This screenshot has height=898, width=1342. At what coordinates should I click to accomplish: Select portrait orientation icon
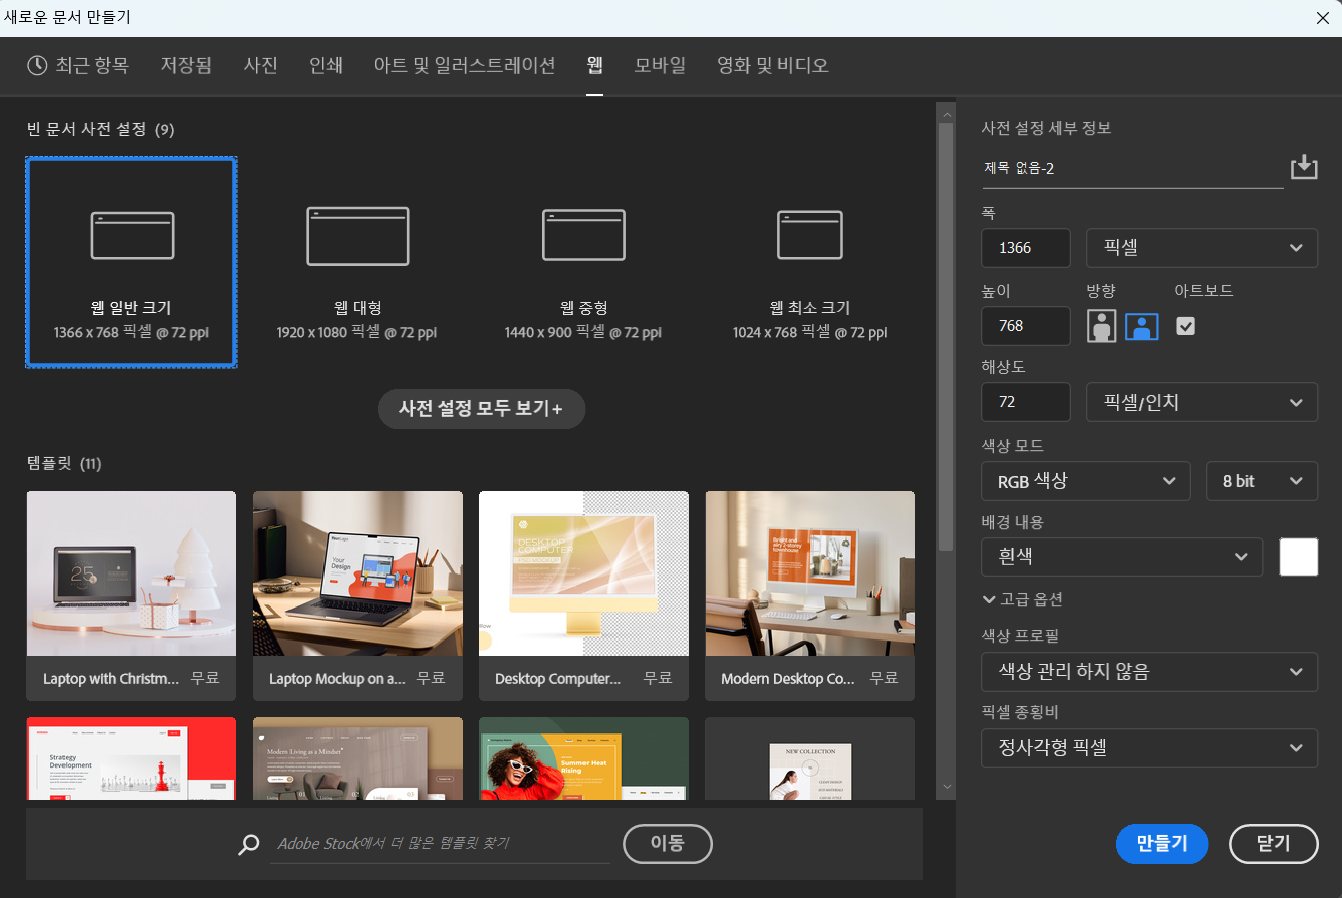[1101, 326]
